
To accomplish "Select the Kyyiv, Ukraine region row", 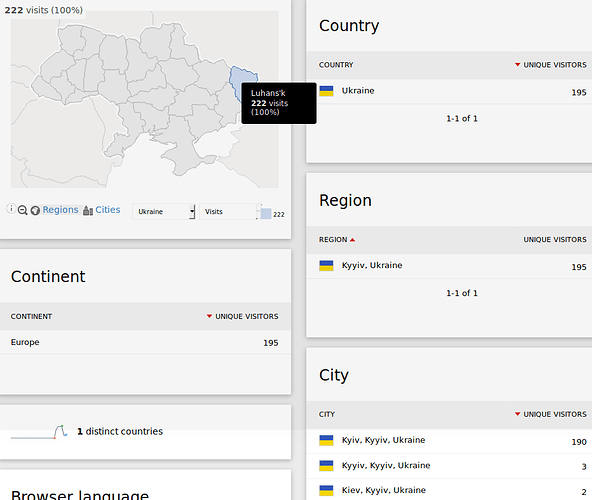I will 449,266.
